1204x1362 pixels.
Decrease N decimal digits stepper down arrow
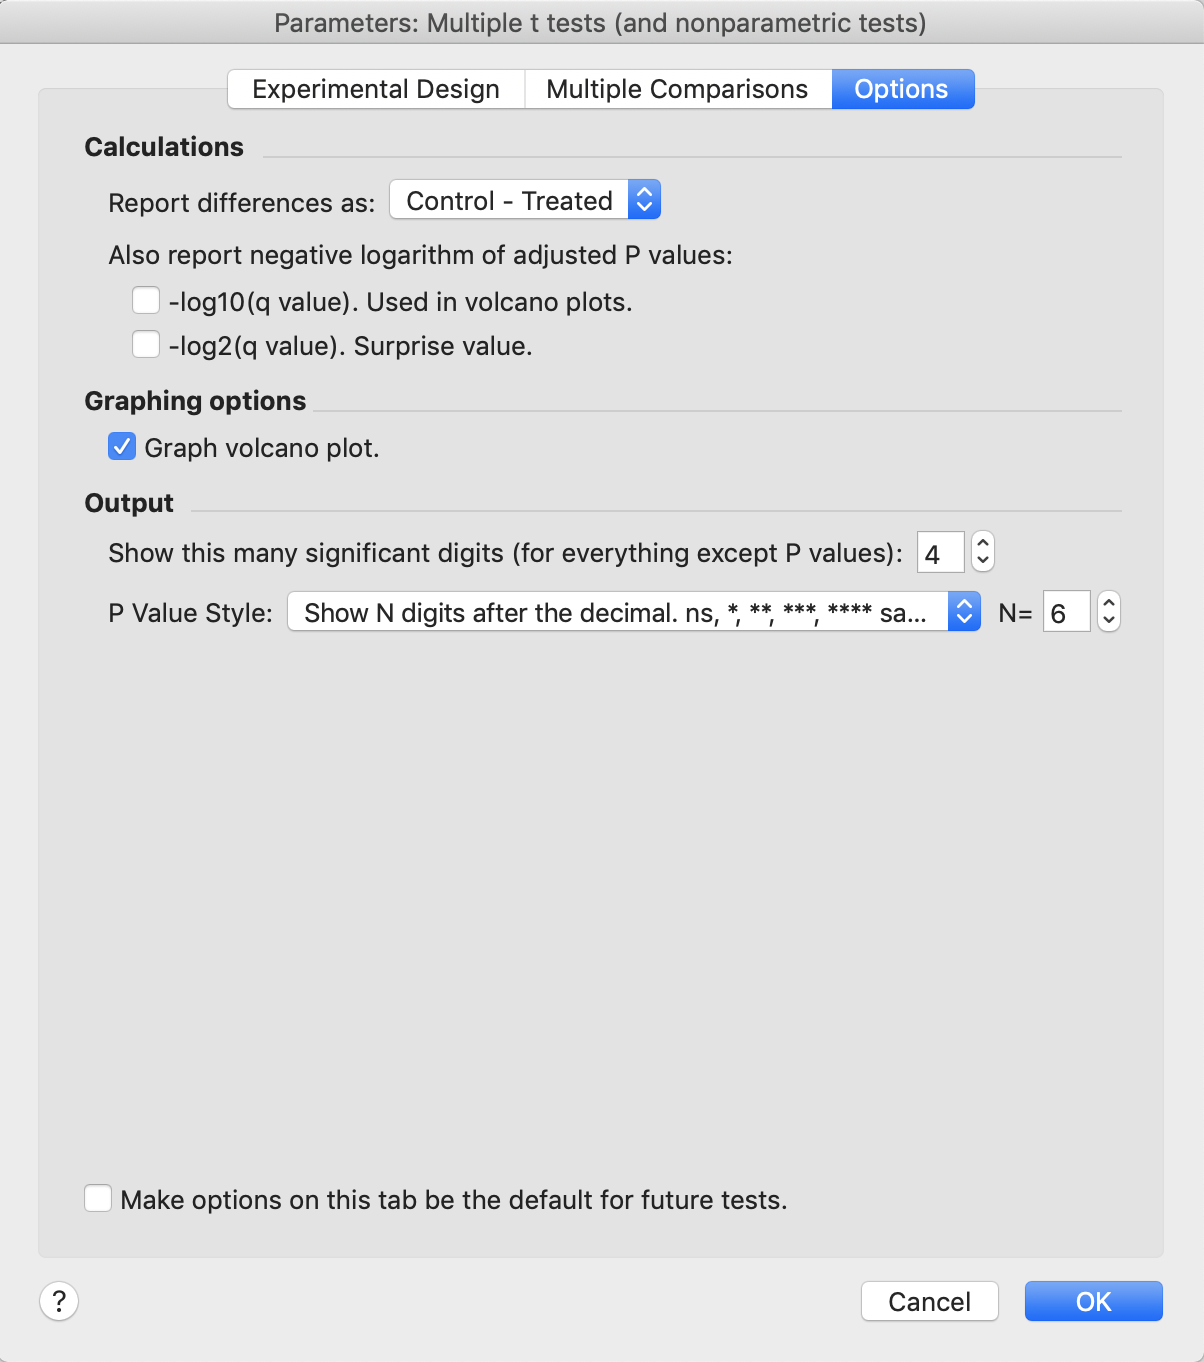click(x=1108, y=621)
